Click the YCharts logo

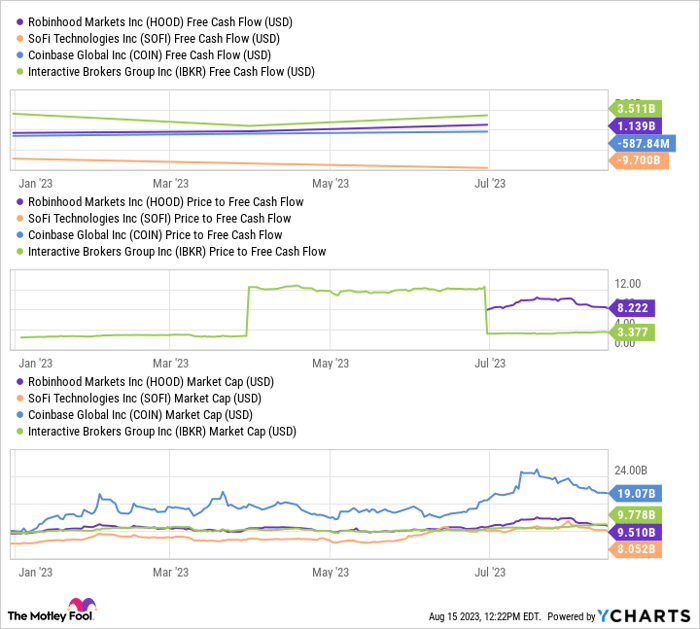pos(644,616)
